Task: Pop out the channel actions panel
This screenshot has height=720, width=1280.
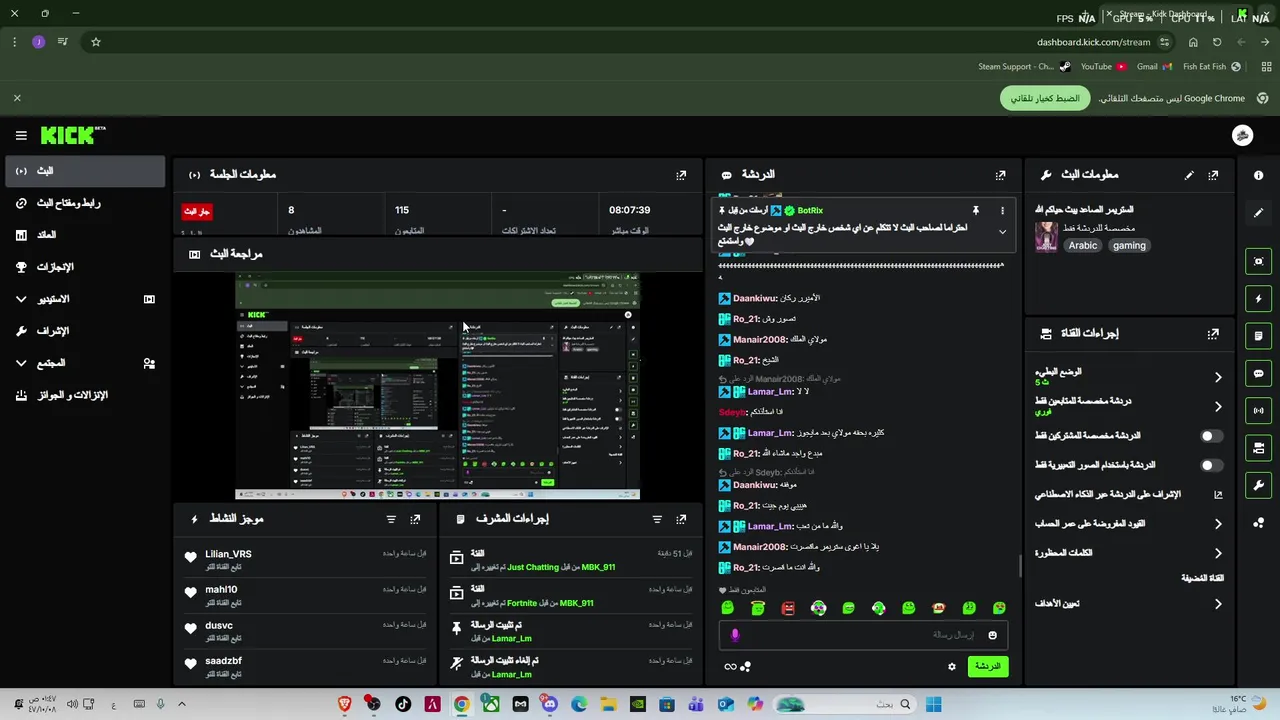Action: point(1213,334)
